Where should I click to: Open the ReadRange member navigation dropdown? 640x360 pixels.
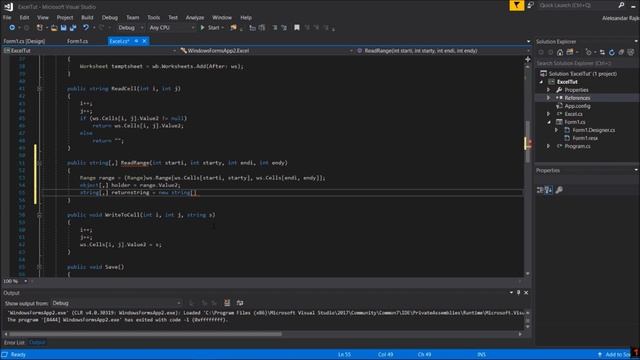443,51
